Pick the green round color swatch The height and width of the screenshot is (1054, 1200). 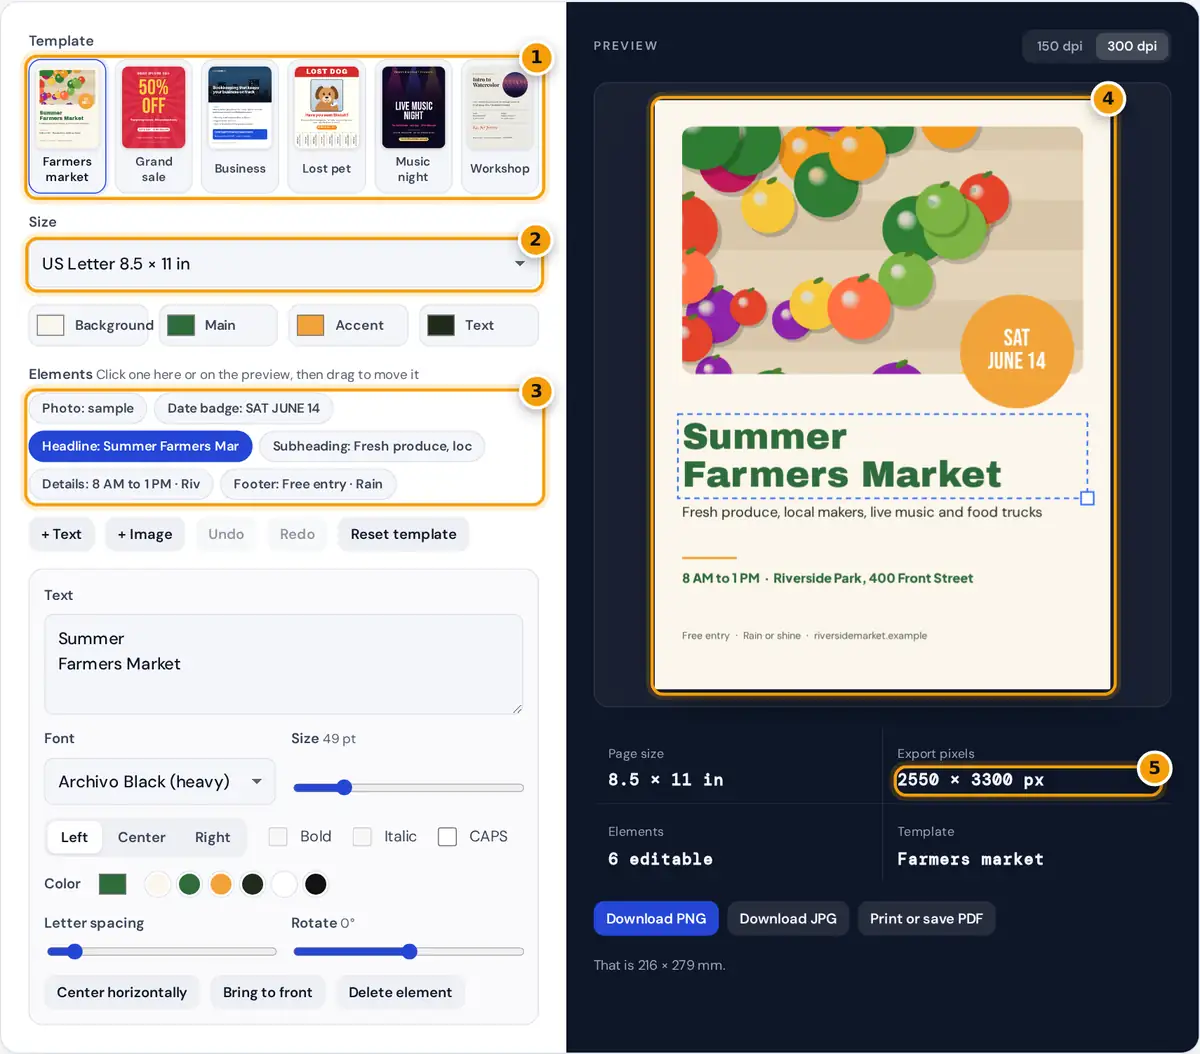pyautogui.click(x=190, y=884)
